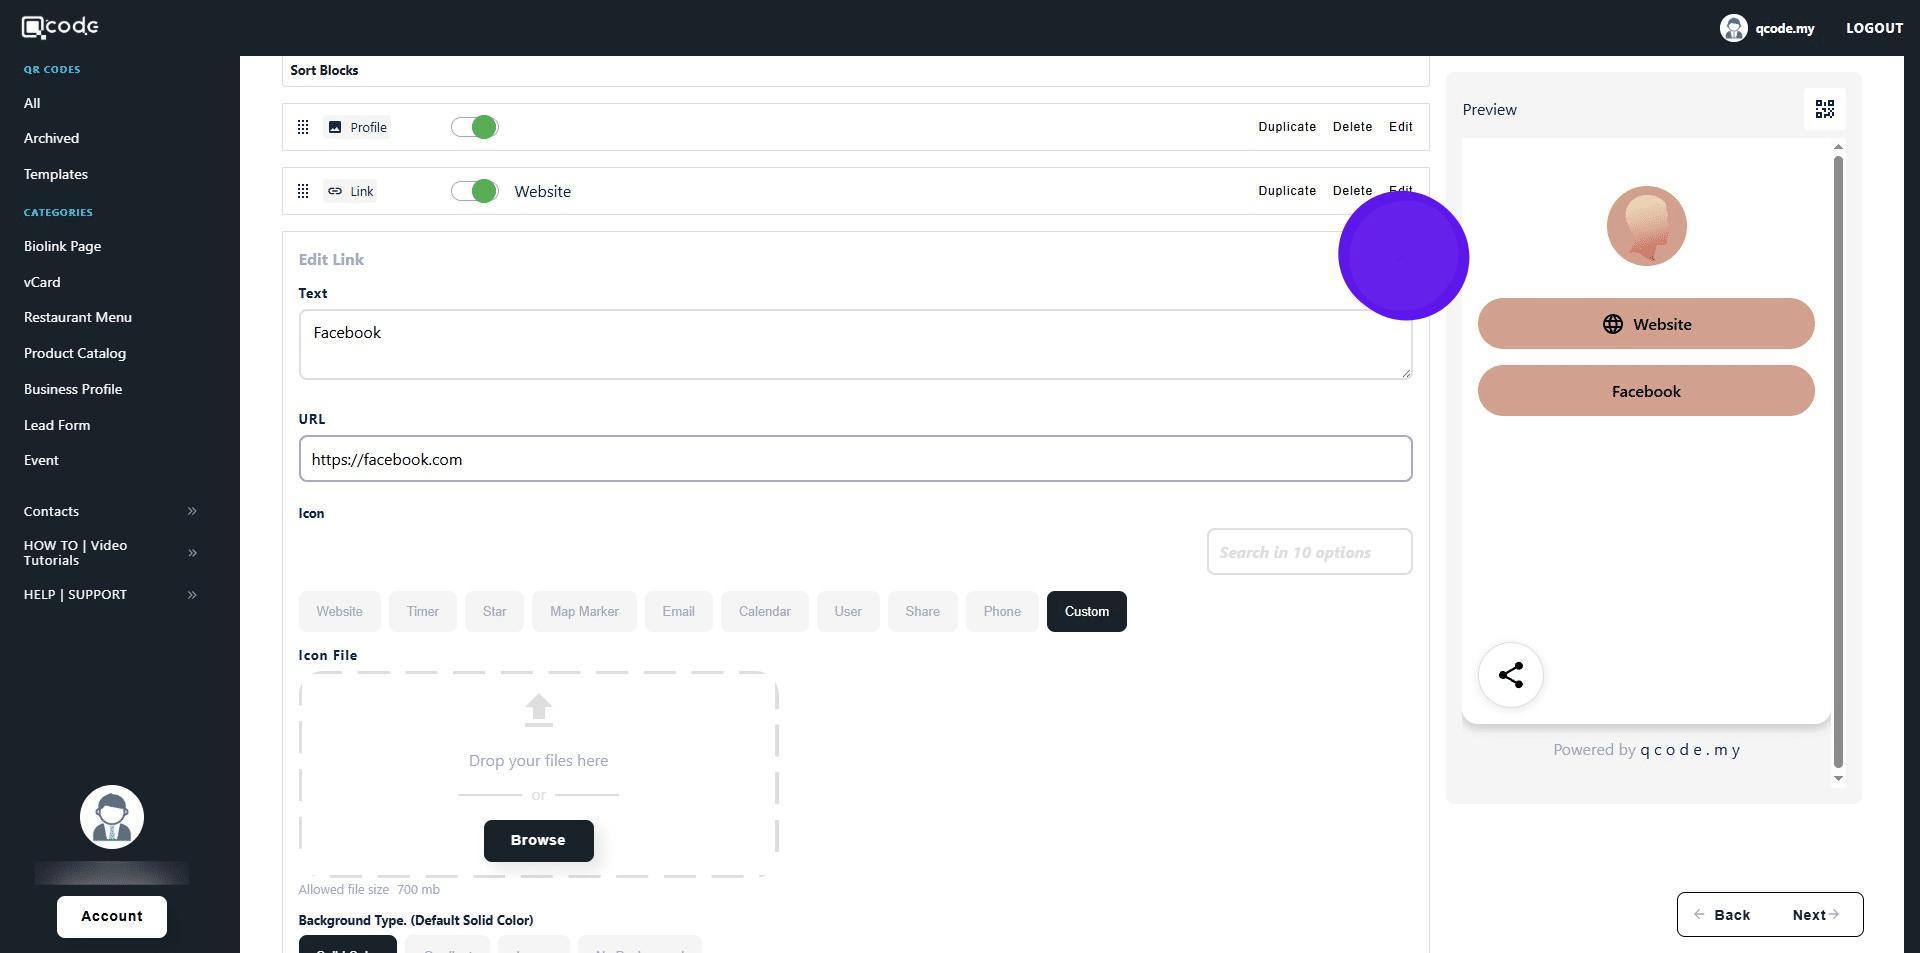Choose the Phone icon option

[1001, 612]
